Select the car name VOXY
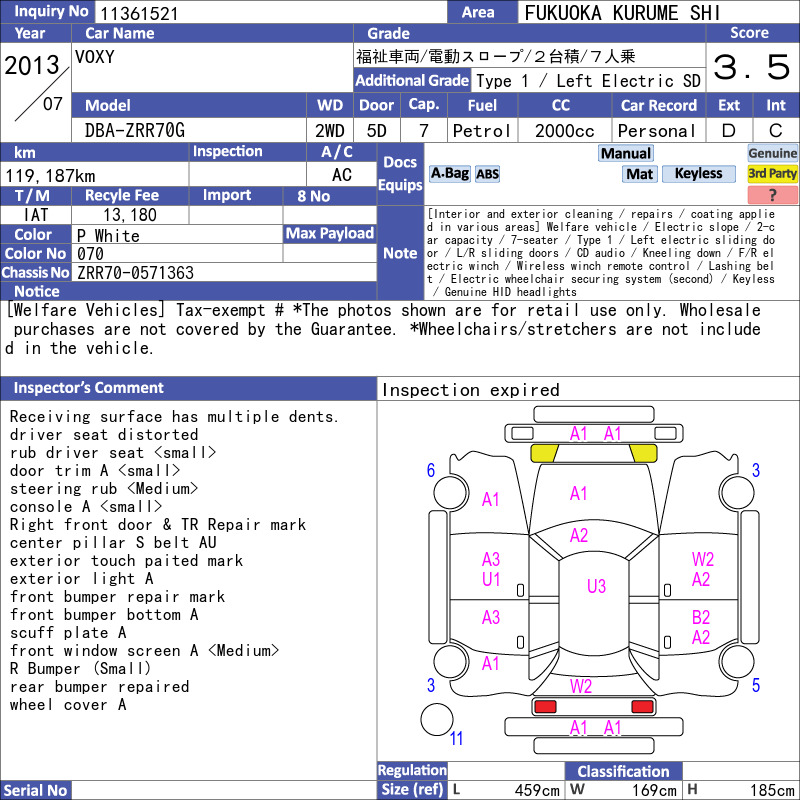800x800 pixels. [x=95, y=56]
